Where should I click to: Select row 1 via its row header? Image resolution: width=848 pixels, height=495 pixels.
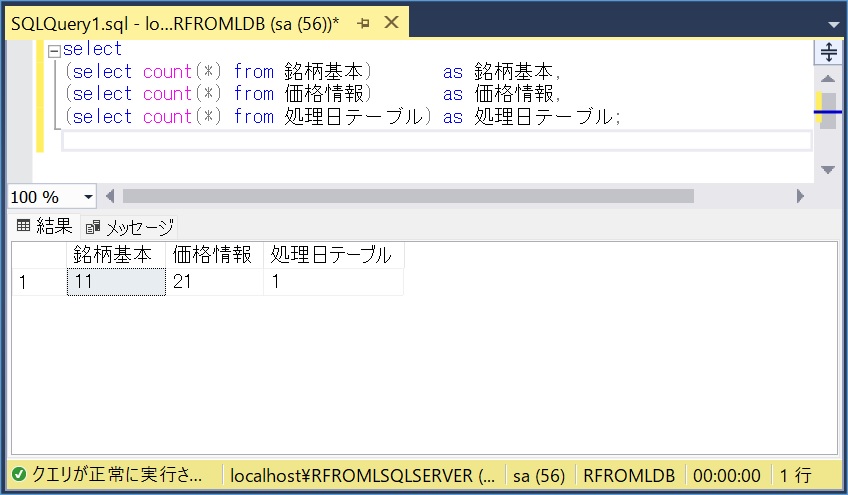click(x=38, y=283)
